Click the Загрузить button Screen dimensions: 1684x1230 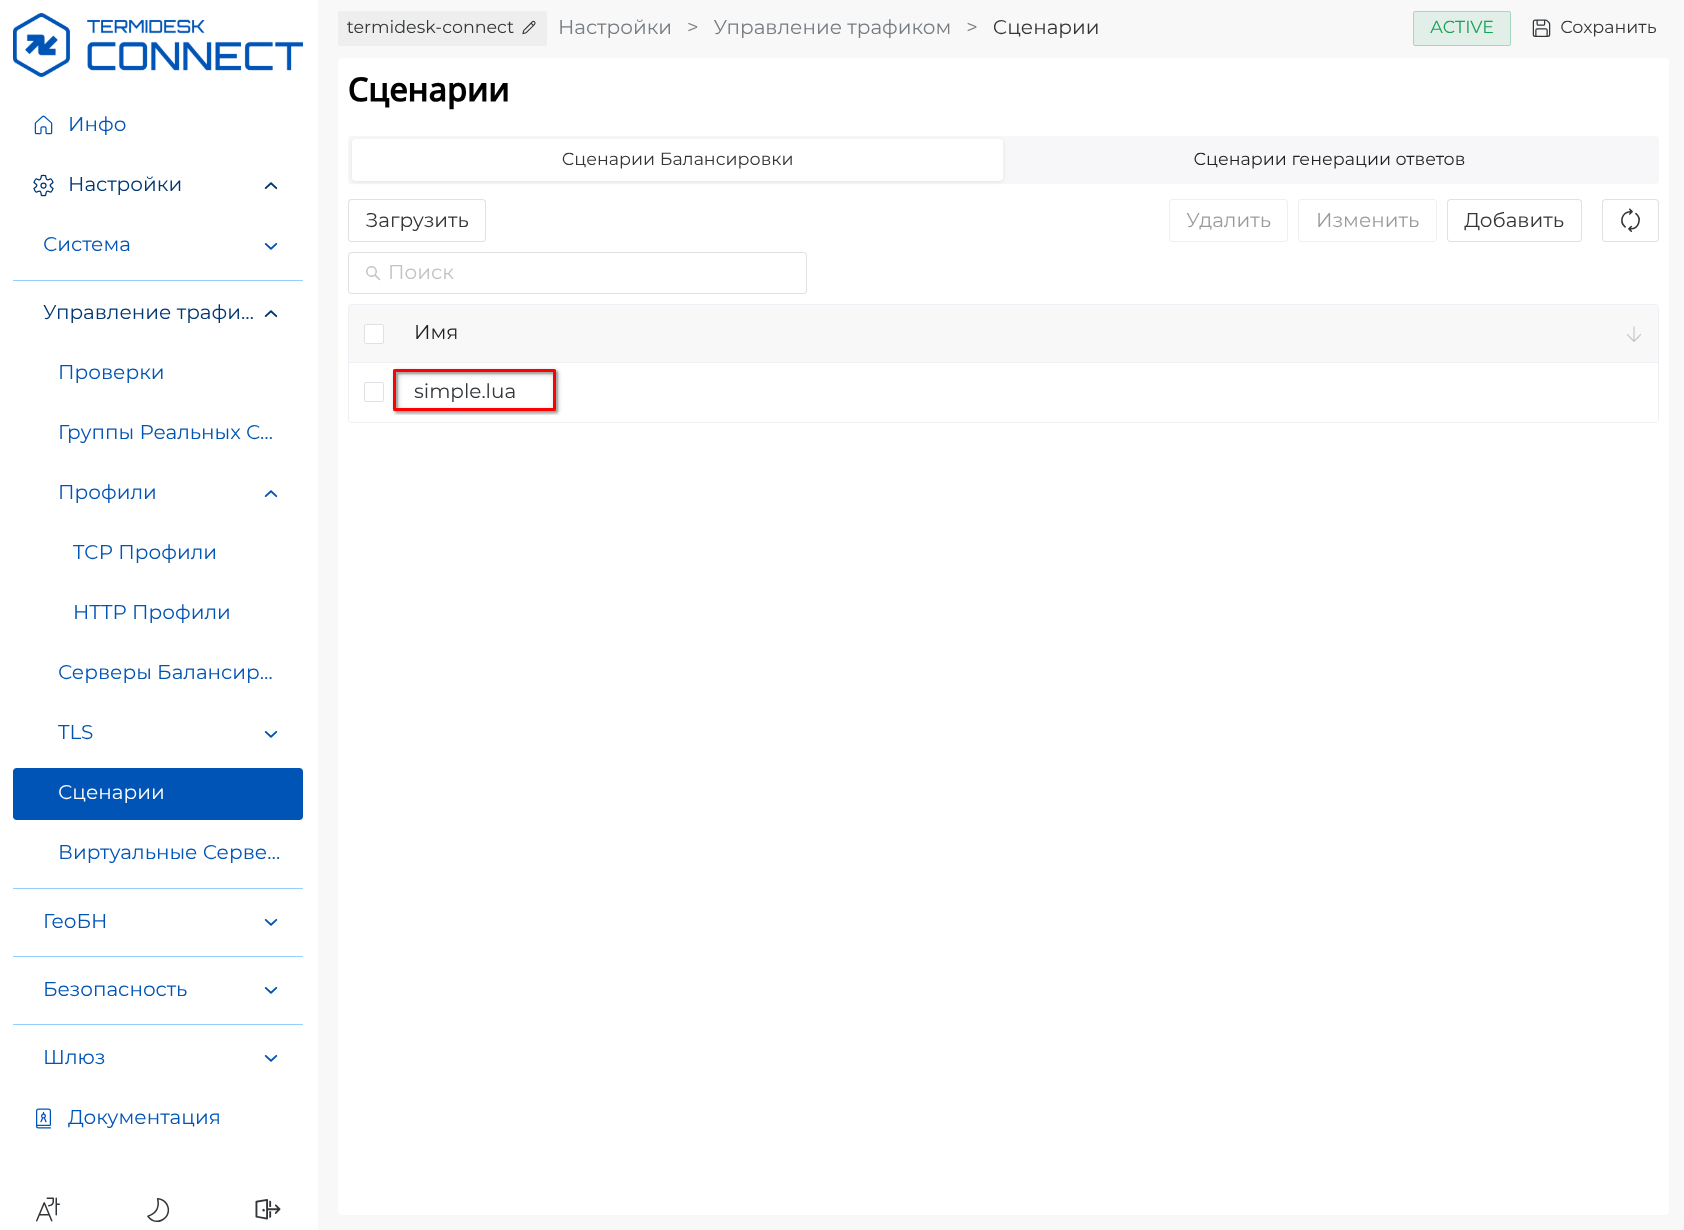pyautogui.click(x=417, y=220)
